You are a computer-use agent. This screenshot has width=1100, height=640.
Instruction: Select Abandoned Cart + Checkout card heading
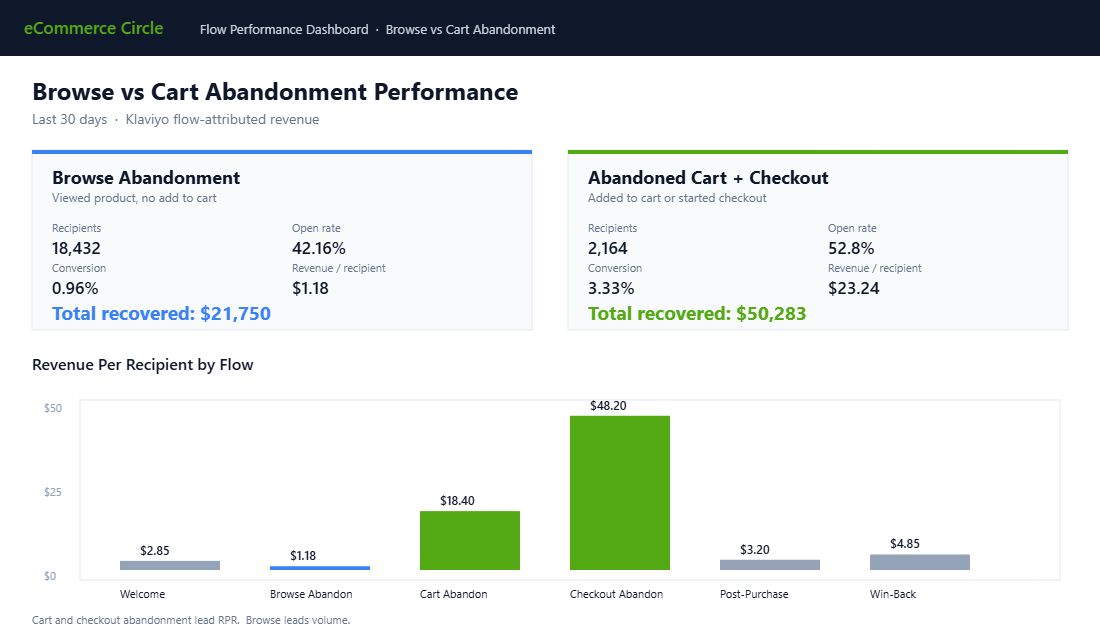click(708, 178)
